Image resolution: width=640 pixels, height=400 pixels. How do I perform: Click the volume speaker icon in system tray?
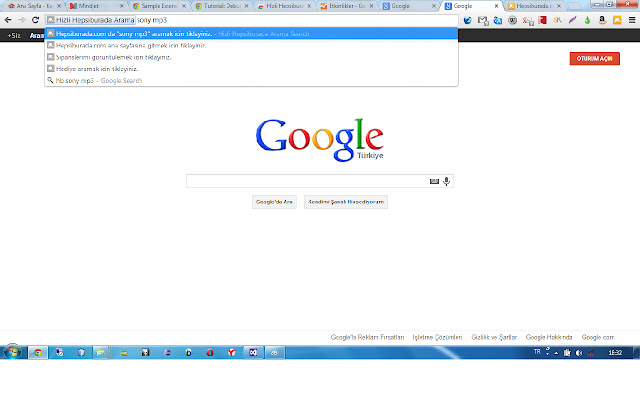(x=578, y=353)
